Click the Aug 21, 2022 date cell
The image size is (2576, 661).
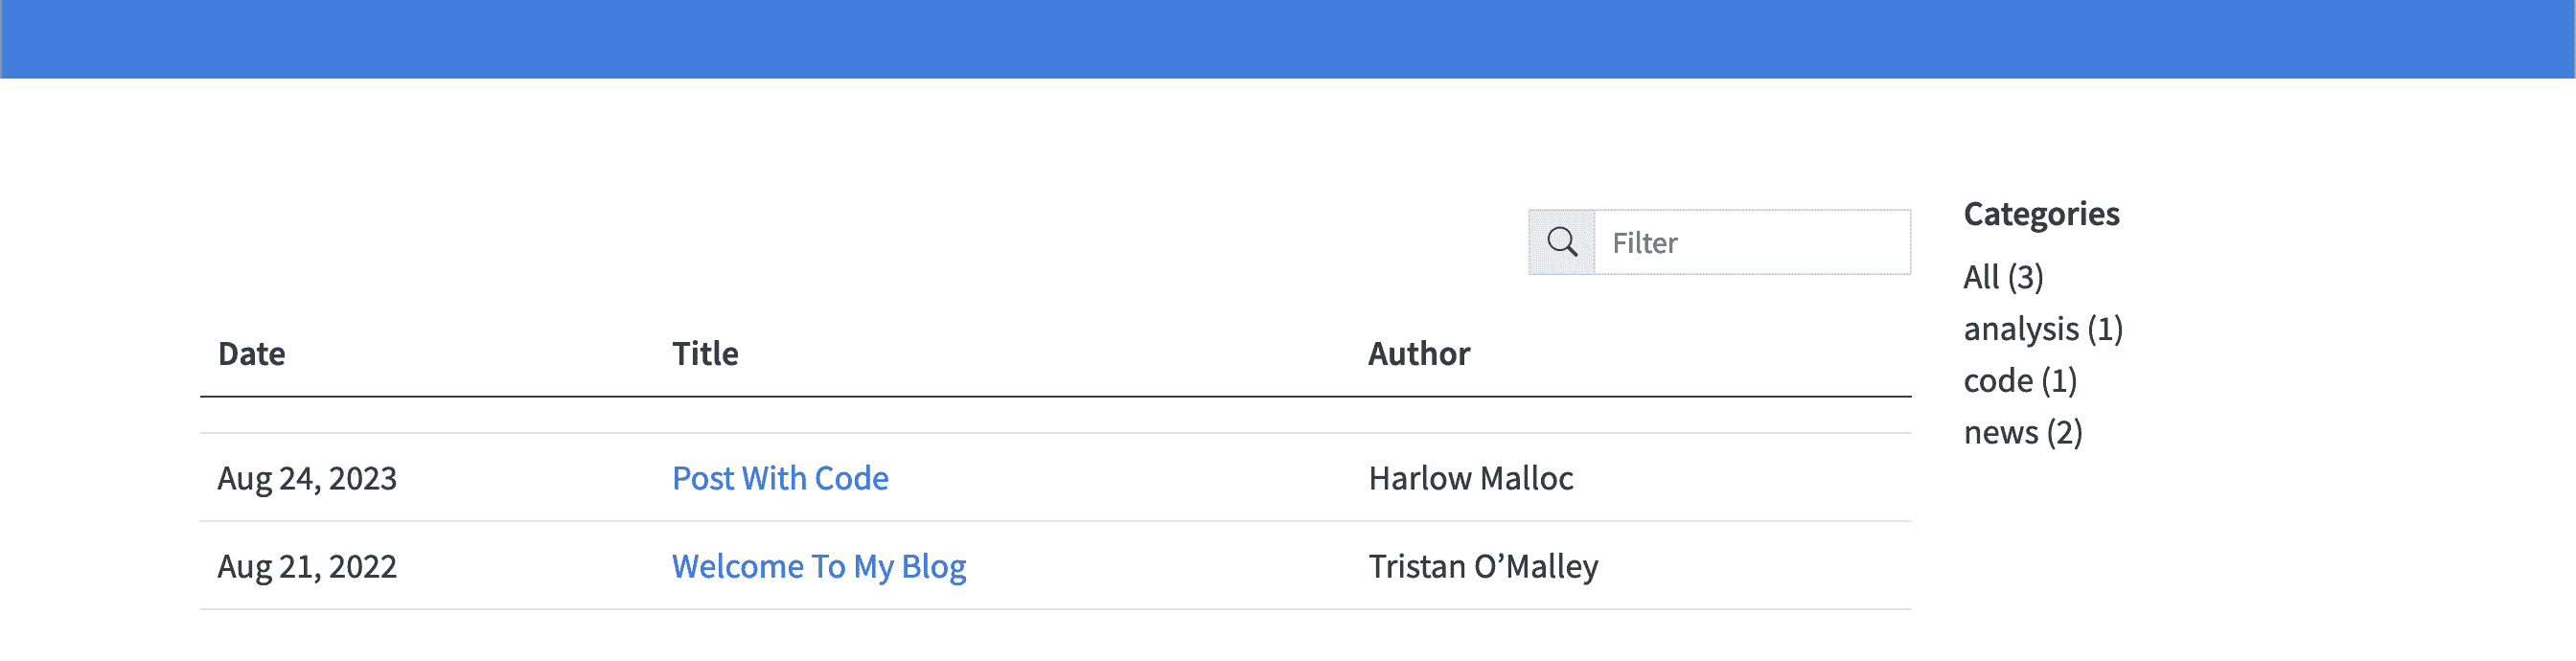coord(307,566)
